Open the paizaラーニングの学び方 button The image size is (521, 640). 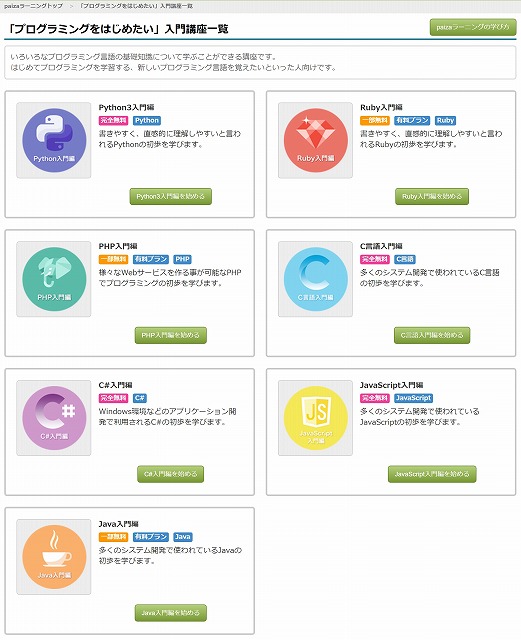(x=473, y=27)
